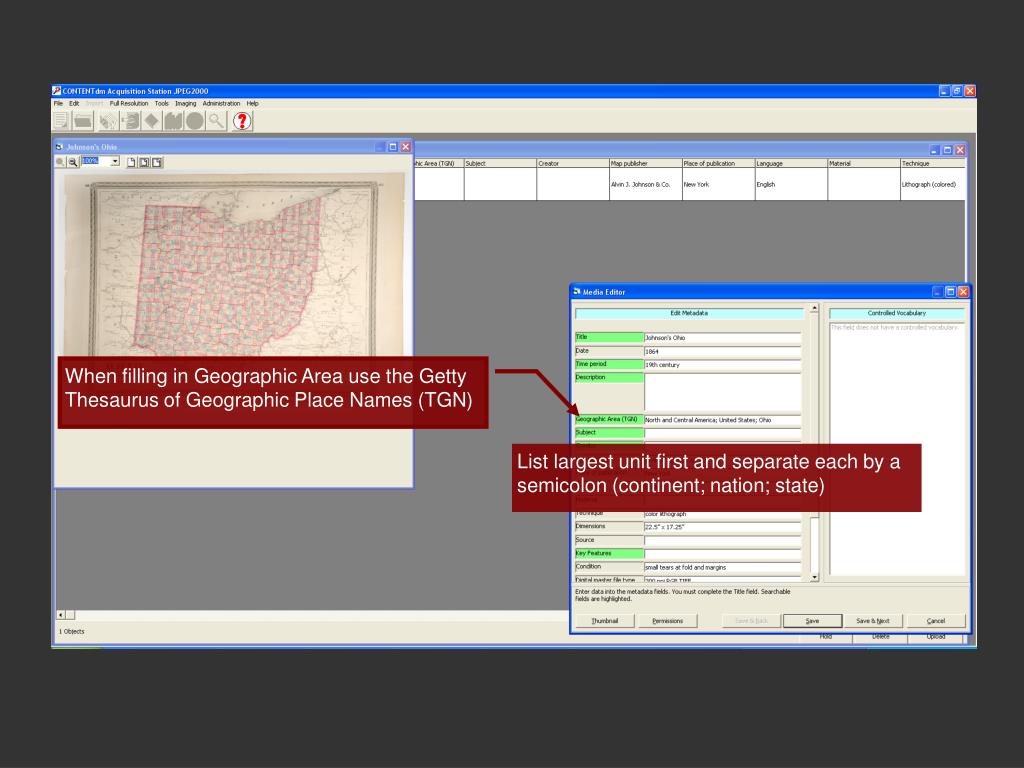Click the import arrow icon in main toolbar
The width and height of the screenshot is (1024, 768).
[131, 121]
